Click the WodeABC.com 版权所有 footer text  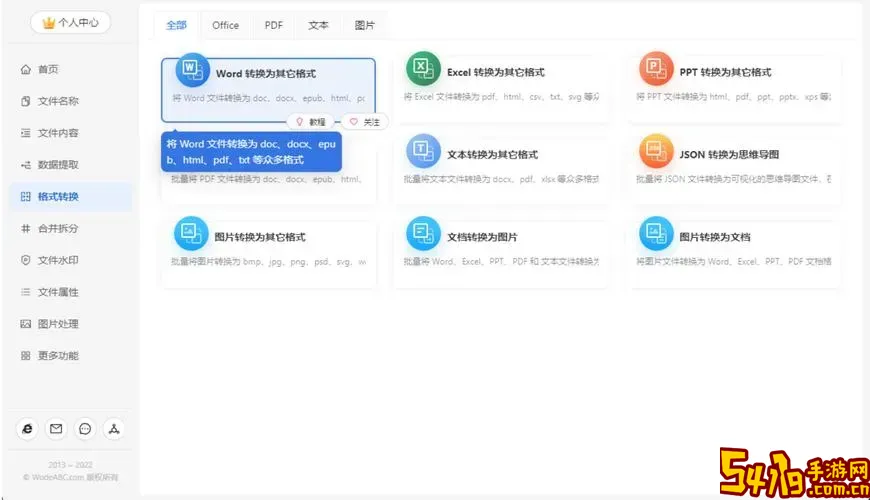coord(70,477)
